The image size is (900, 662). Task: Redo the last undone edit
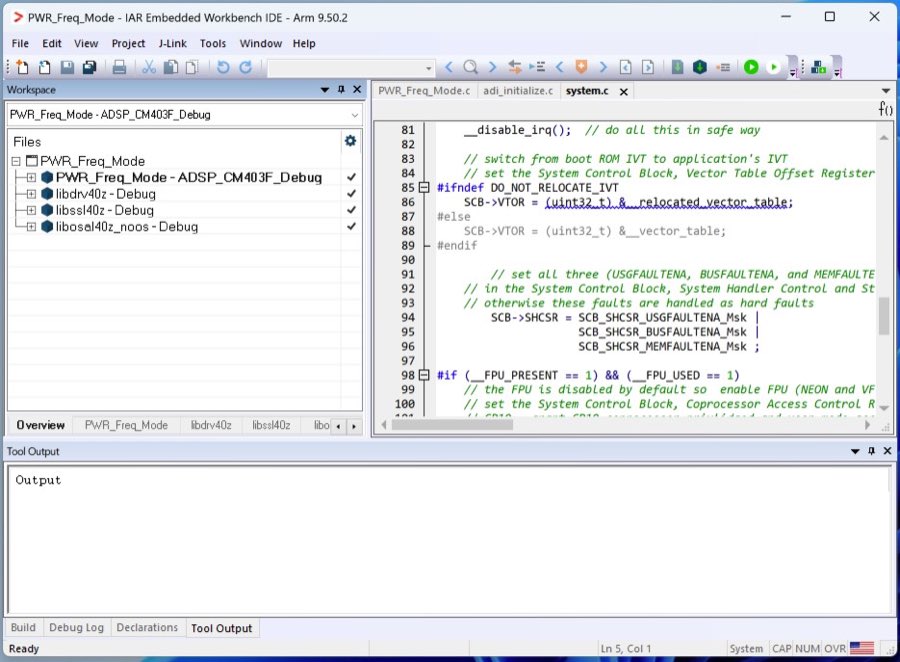pos(246,67)
